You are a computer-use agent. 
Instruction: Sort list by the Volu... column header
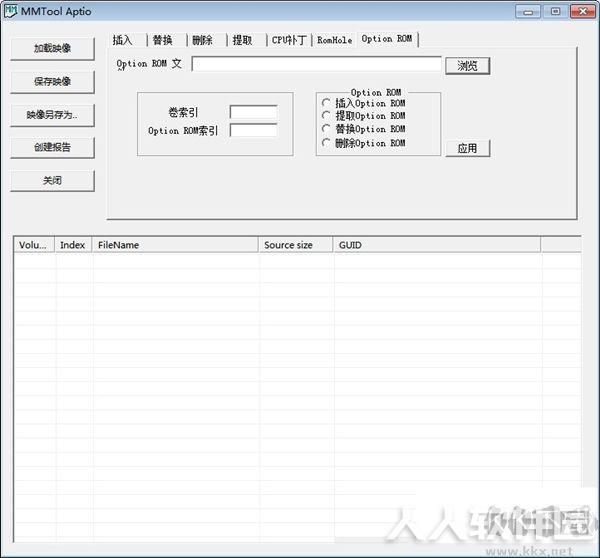[x=34, y=245]
